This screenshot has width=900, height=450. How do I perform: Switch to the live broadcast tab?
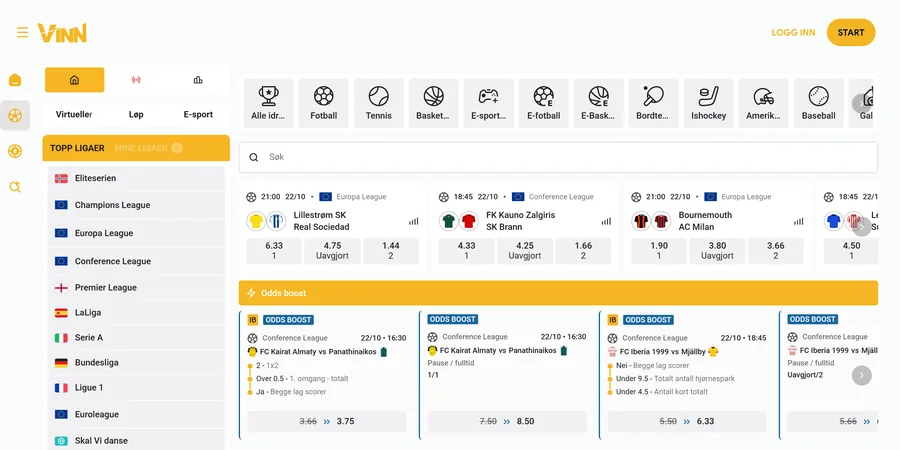[136, 80]
